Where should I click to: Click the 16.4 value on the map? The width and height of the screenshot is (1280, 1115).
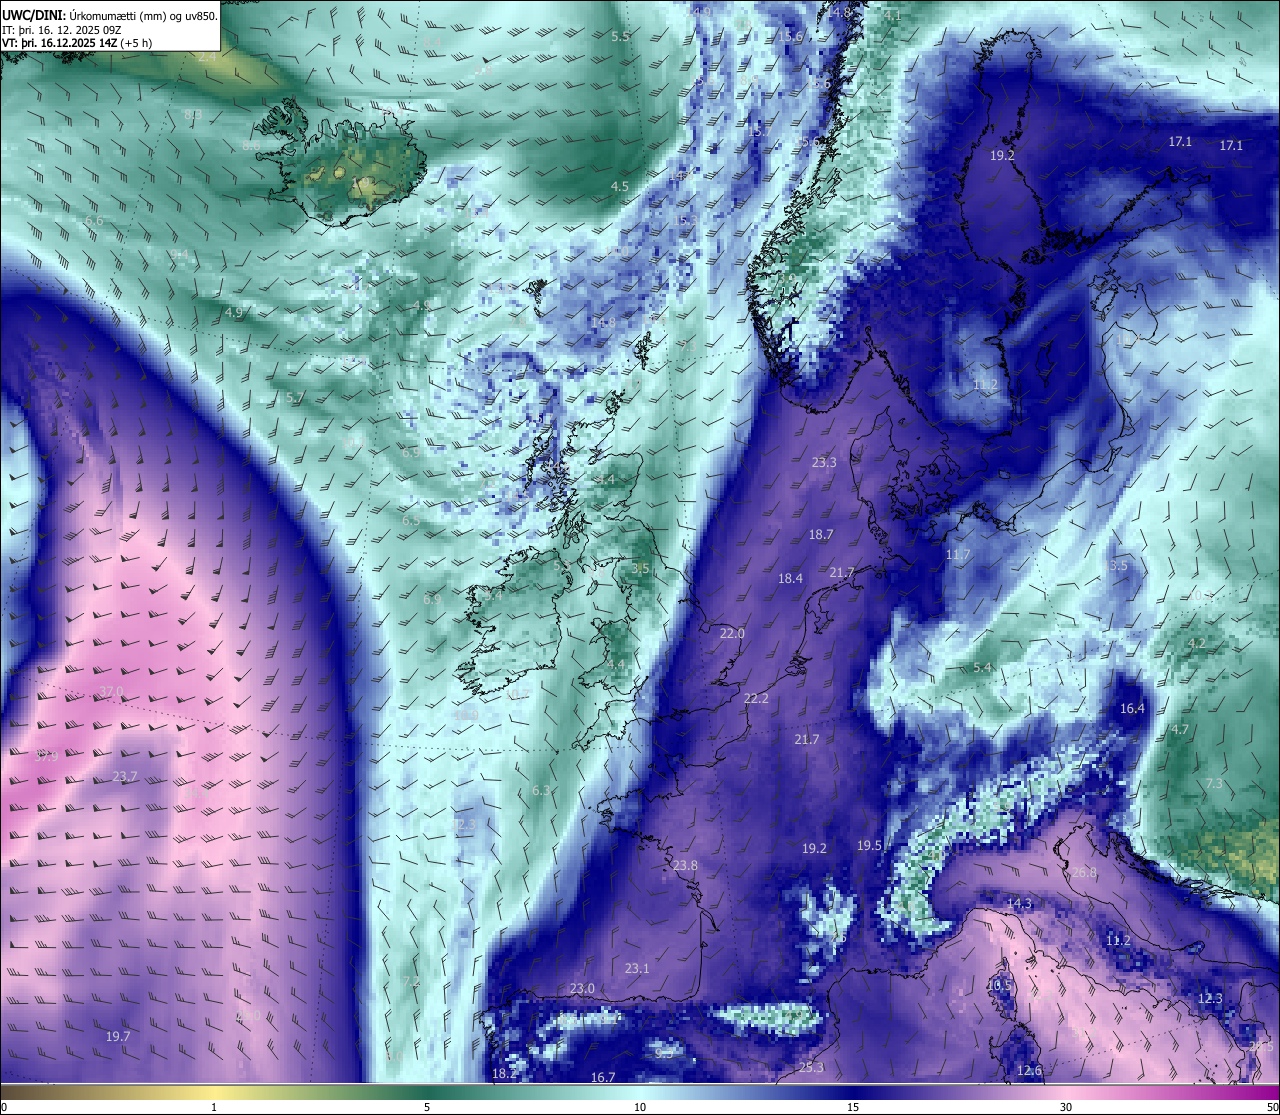click(1132, 708)
